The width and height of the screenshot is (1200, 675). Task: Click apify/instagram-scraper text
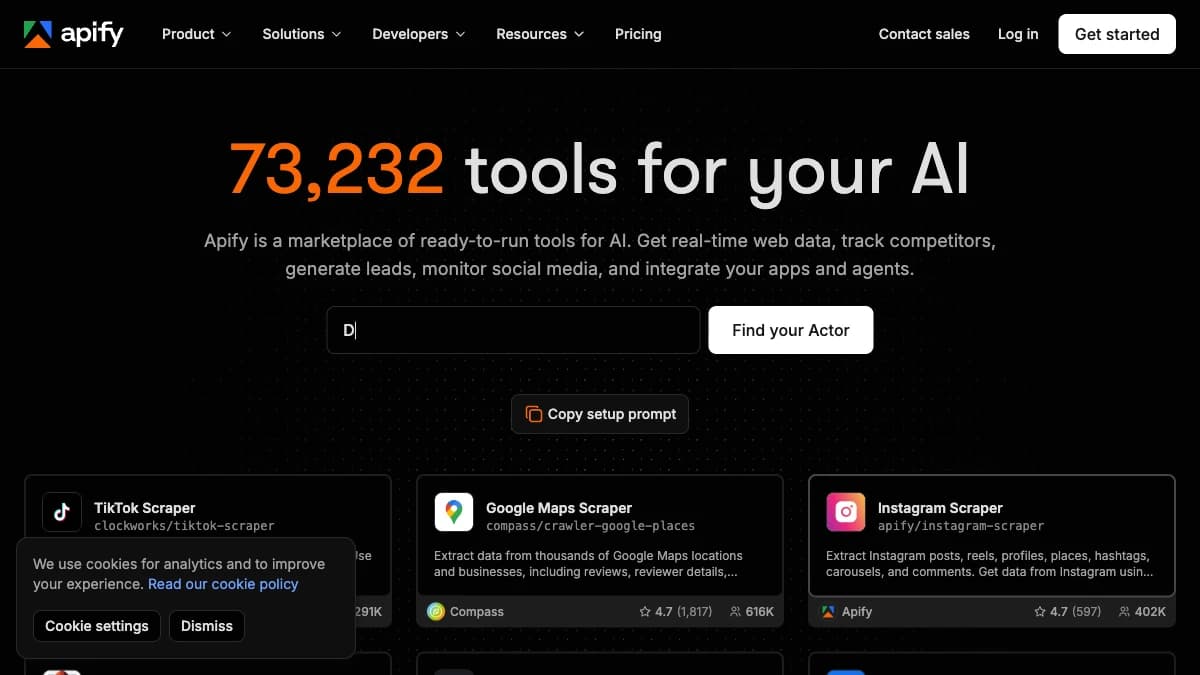pyautogui.click(x=961, y=526)
